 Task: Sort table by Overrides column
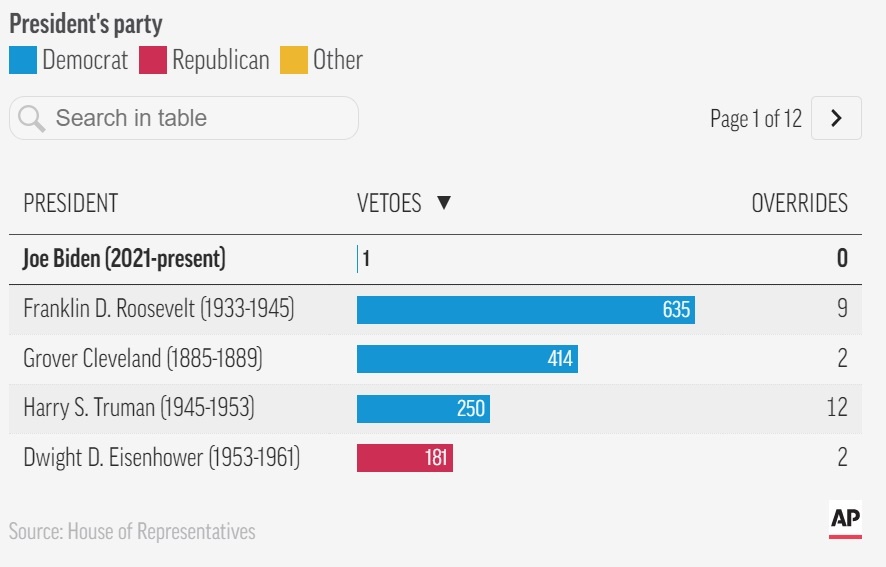pos(799,203)
